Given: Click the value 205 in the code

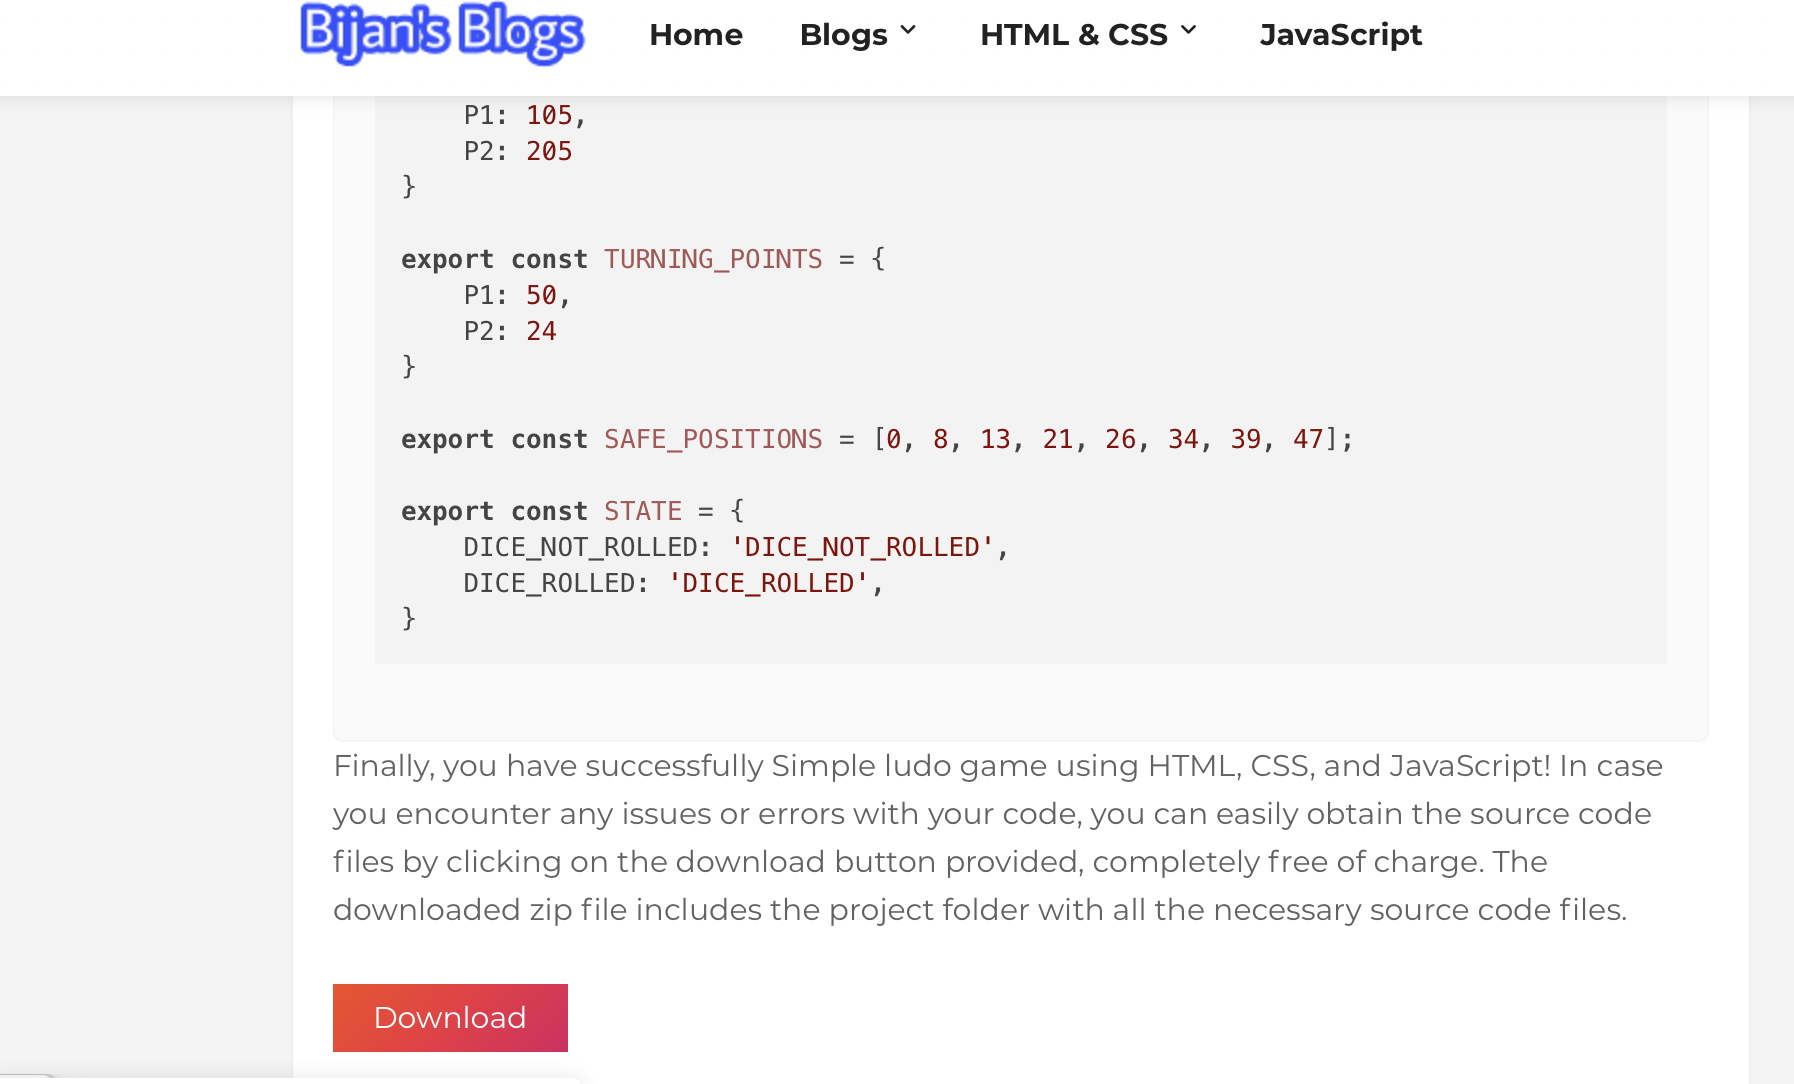Looking at the screenshot, I should 549,152.
